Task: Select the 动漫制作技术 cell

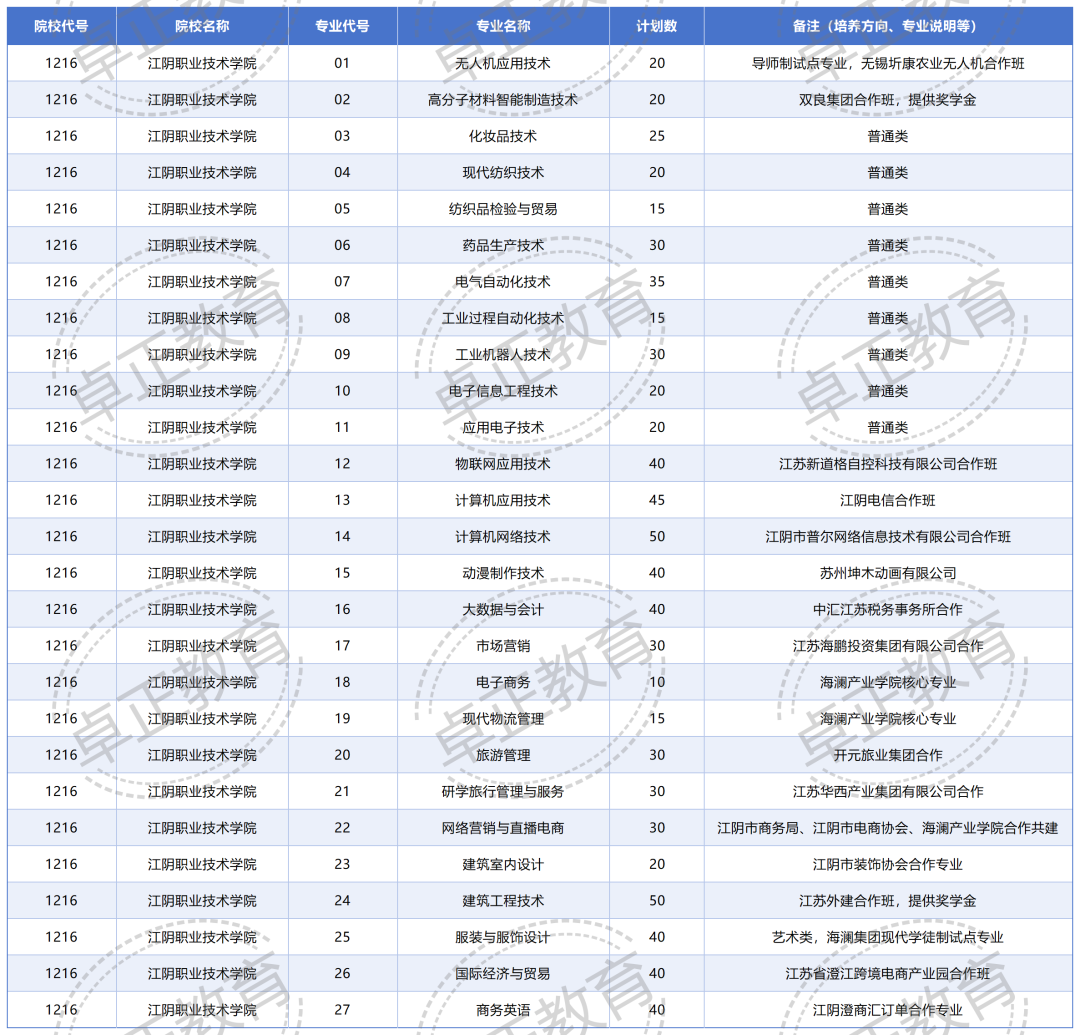Action: [x=503, y=574]
